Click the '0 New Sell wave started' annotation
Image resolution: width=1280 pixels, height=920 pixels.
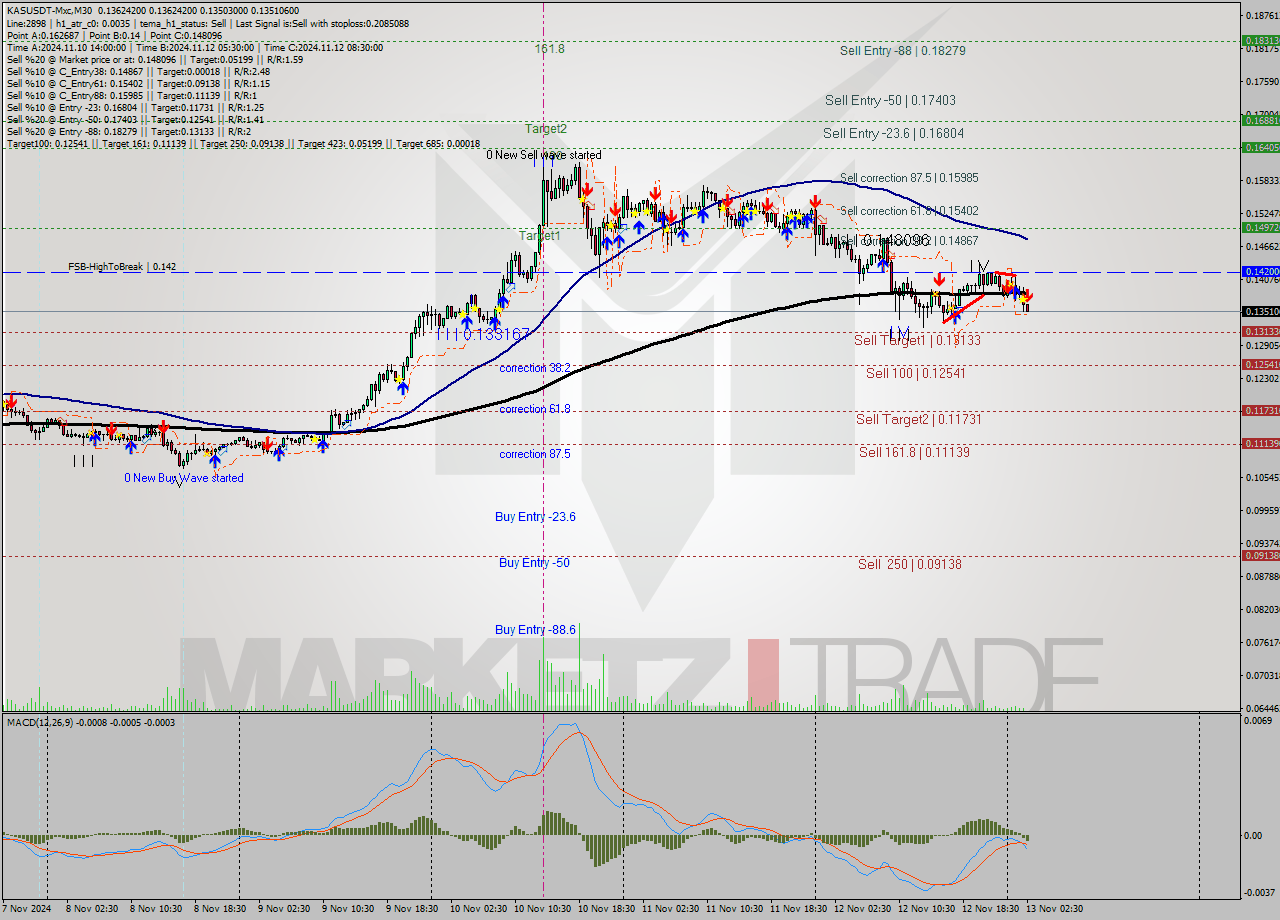click(544, 155)
